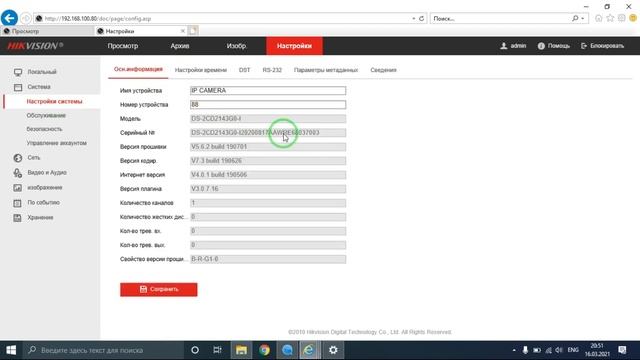Image resolution: width=640 pixels, height=360 pixels.
Task: Switch to the Сведения tab
Action: click(383, 70)
